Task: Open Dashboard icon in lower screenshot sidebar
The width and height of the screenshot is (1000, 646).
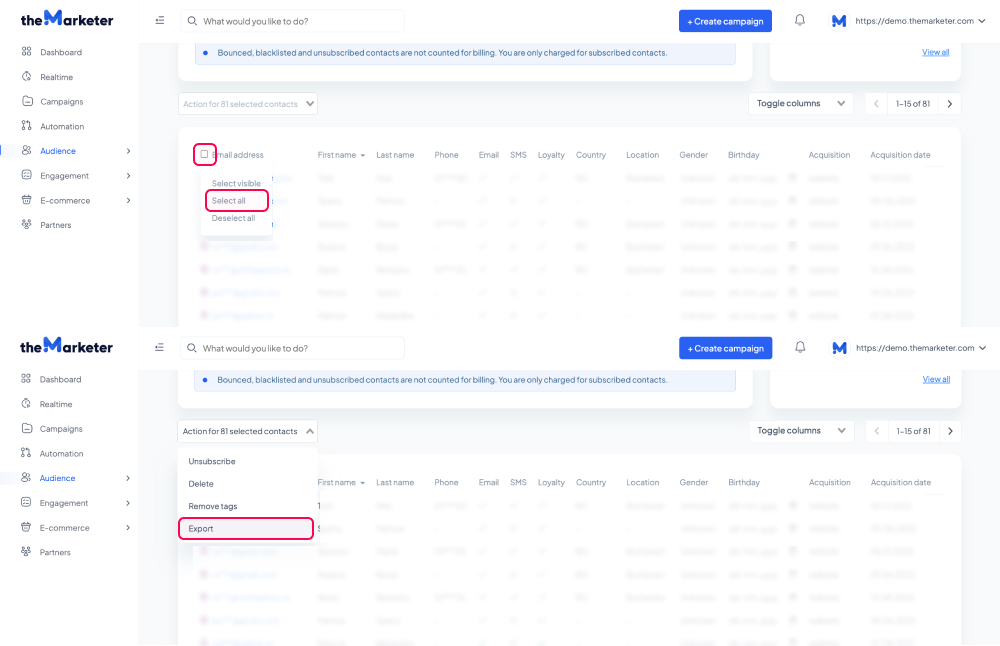Action: click(x=26, y=379)
